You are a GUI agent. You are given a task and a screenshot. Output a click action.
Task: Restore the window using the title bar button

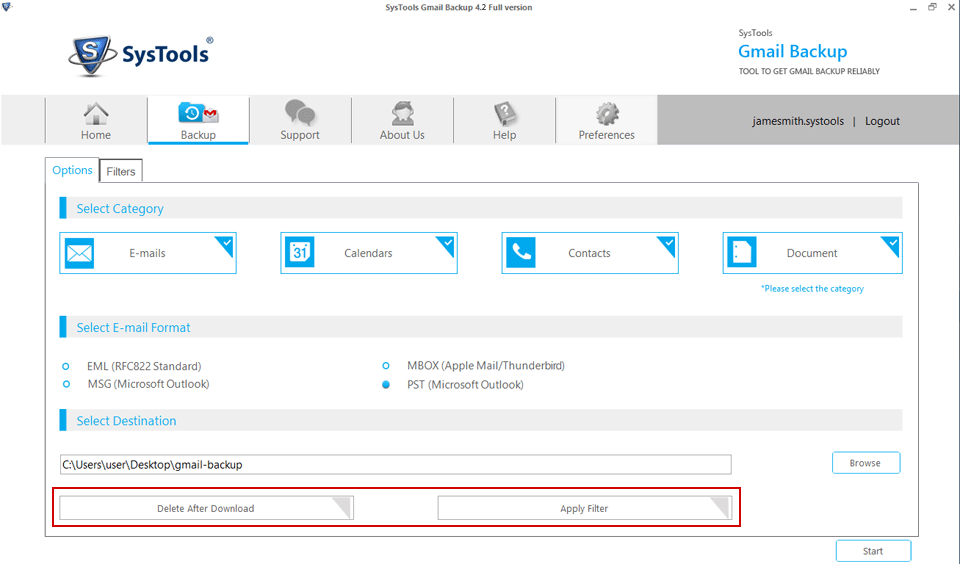tap(932, 7)
